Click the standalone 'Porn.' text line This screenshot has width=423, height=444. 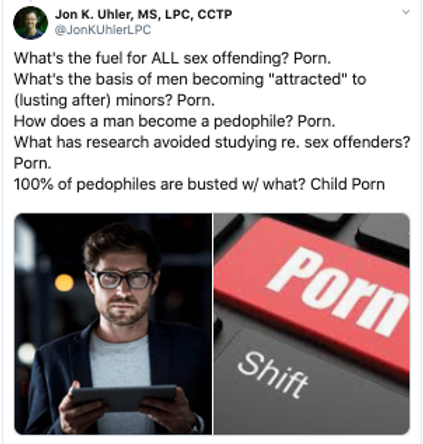[33, 163]
